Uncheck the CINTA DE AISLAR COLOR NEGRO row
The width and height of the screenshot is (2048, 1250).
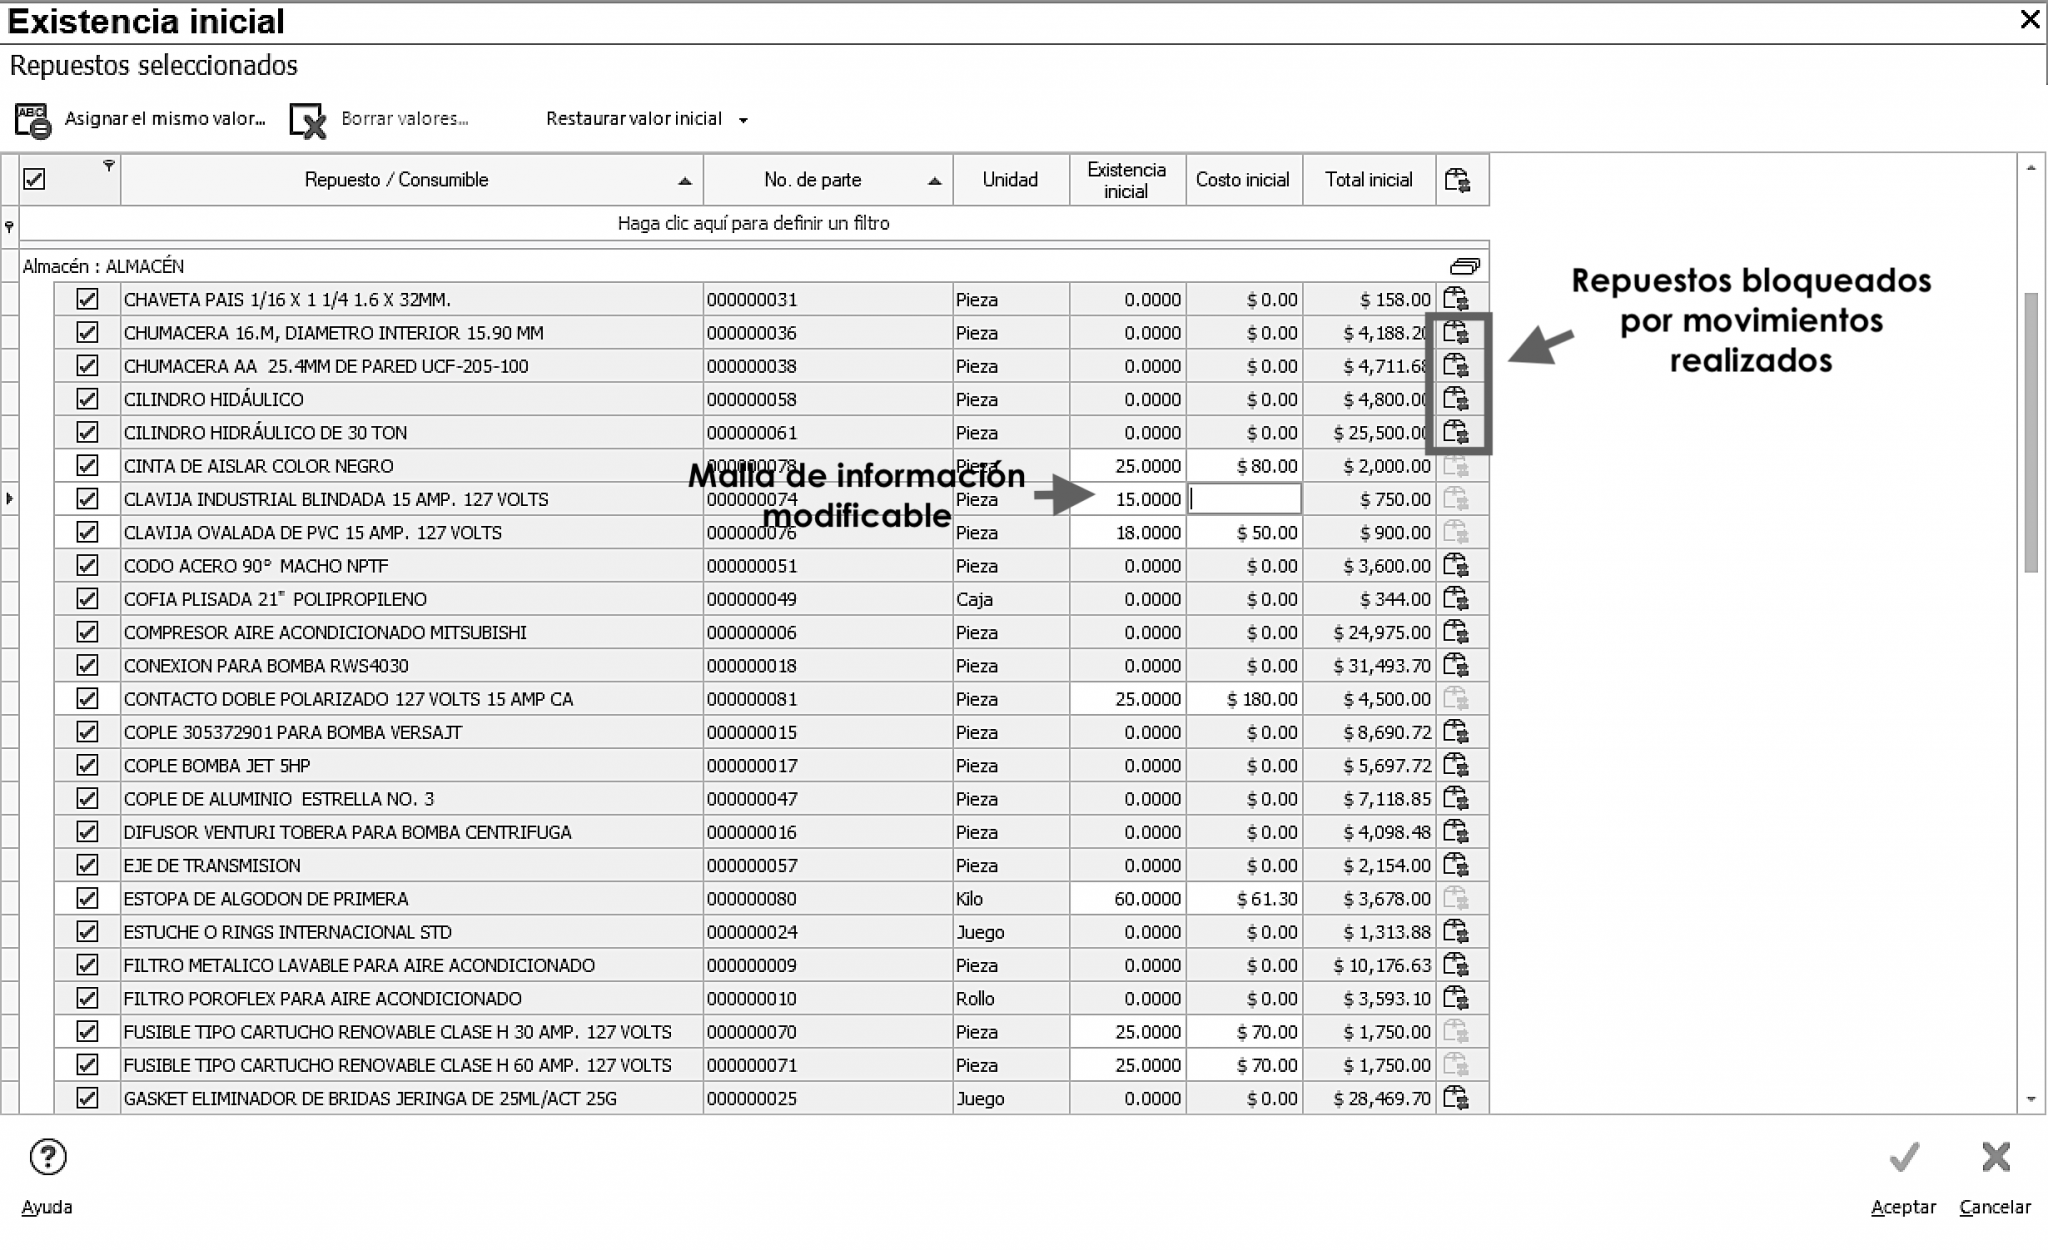(88, 466)
